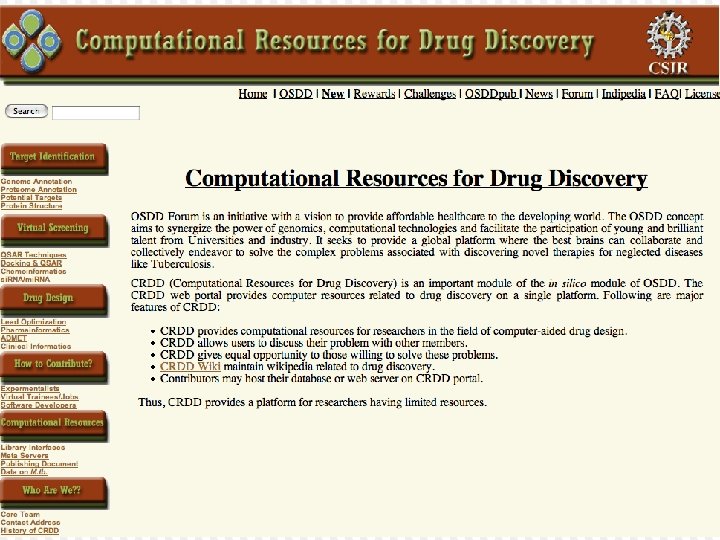
Task: Click the Search button
Action: click(x=26, y=111)
